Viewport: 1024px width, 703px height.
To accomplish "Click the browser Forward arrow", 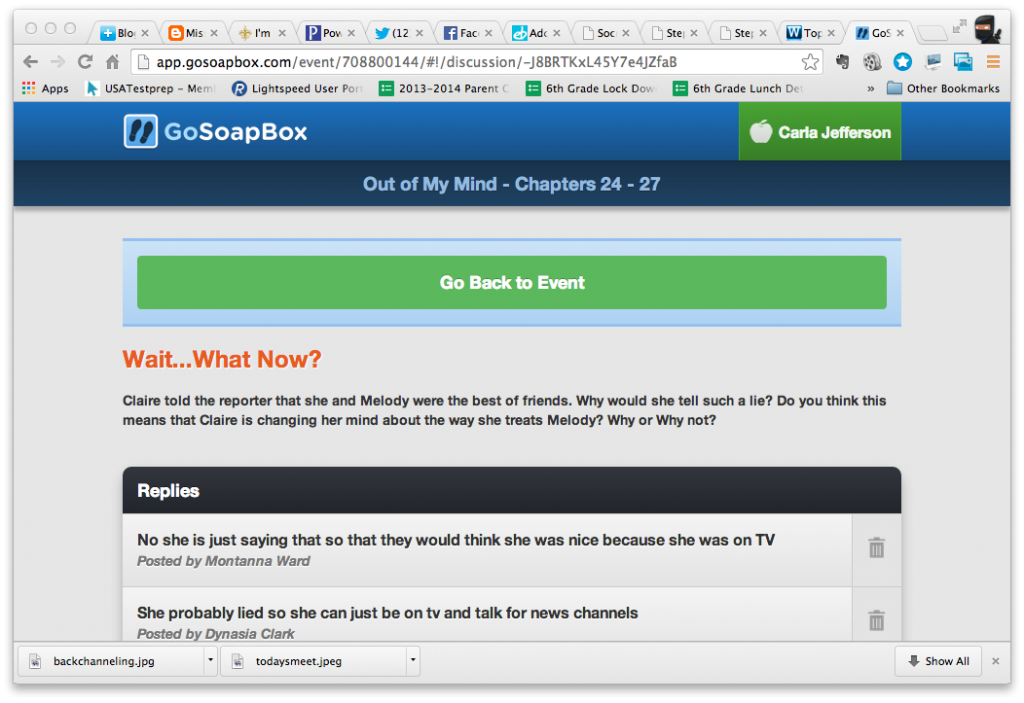I will pos(57,62).
